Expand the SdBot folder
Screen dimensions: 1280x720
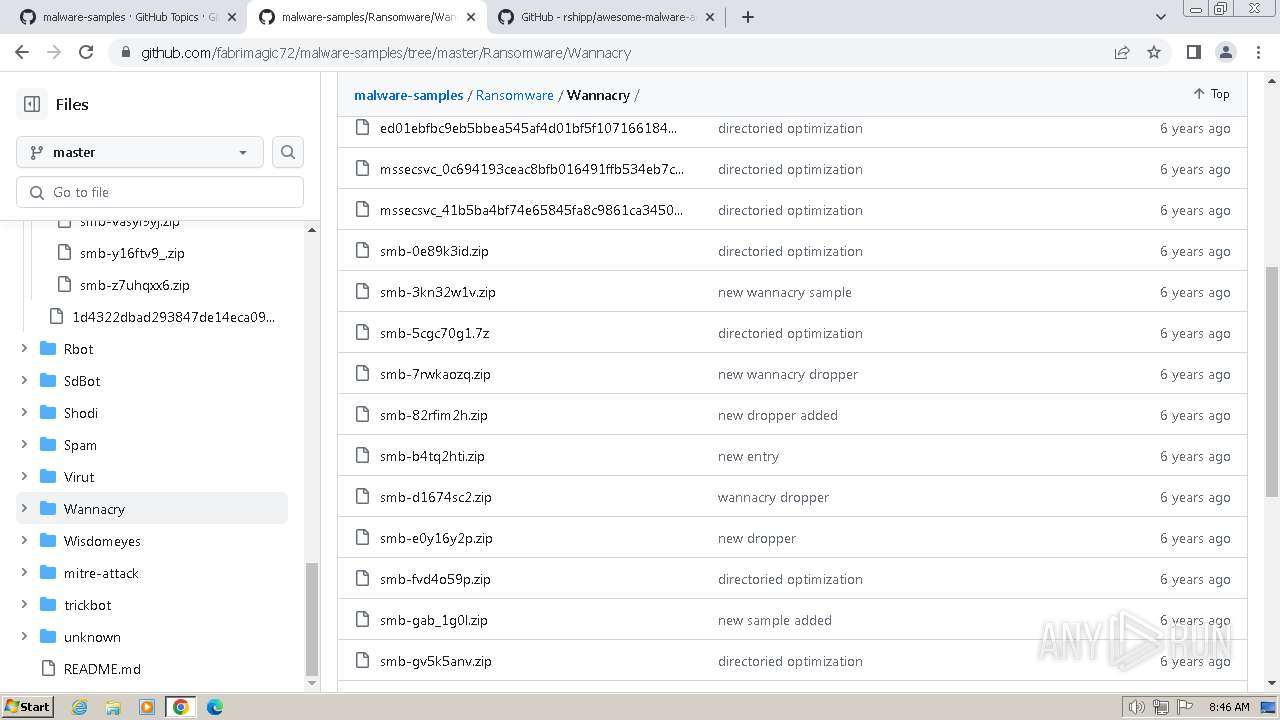coord(24,381)
